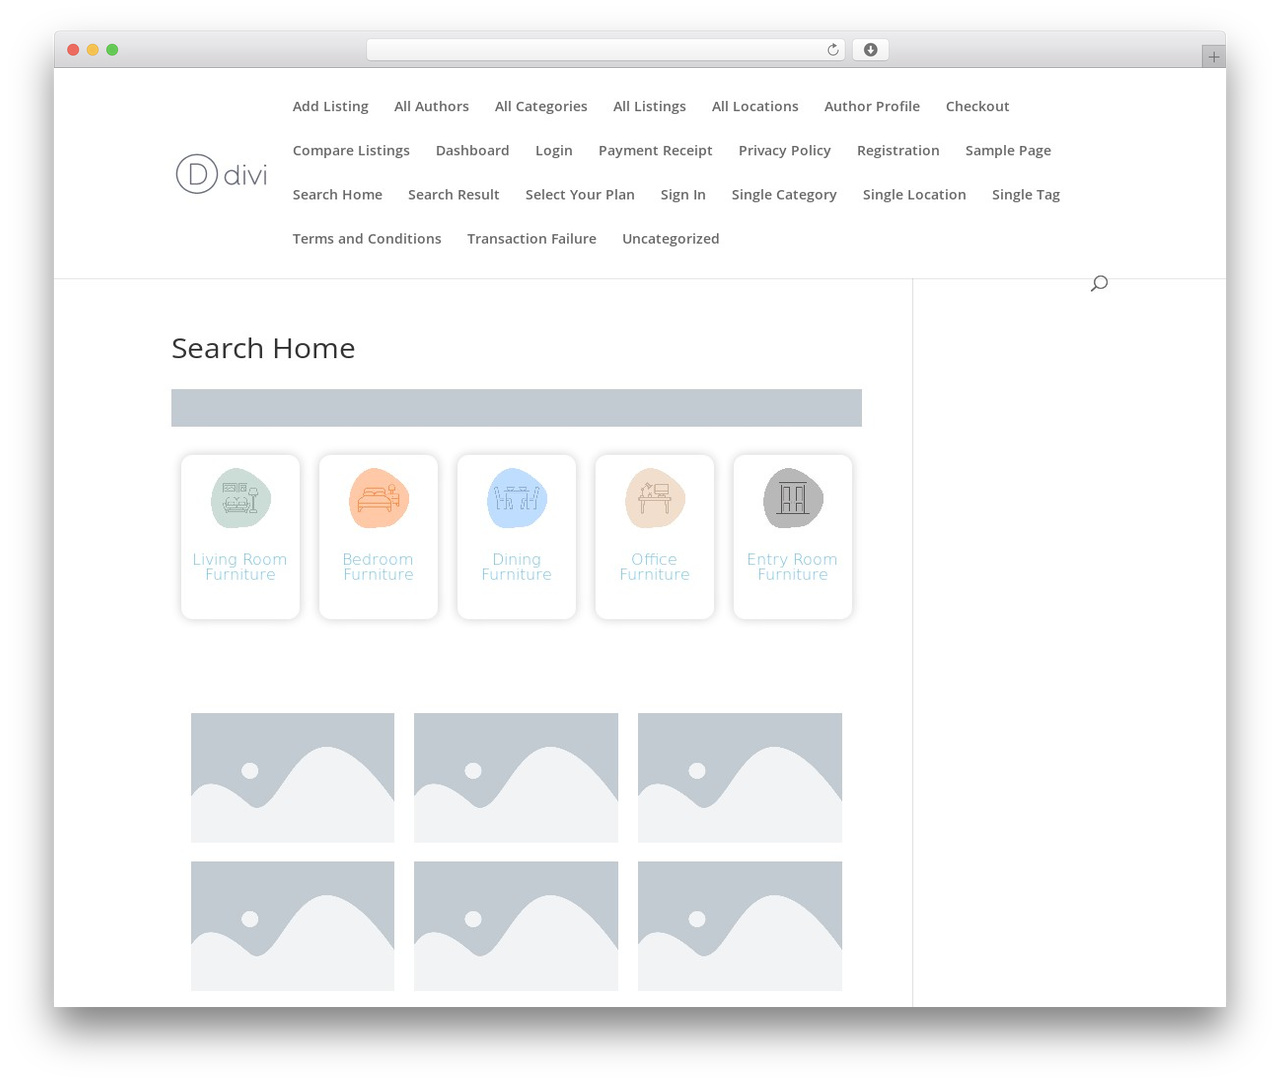Reload the page using the browser refresh icon
This screenshot has height=1084, width=1280.
[832, 50]
